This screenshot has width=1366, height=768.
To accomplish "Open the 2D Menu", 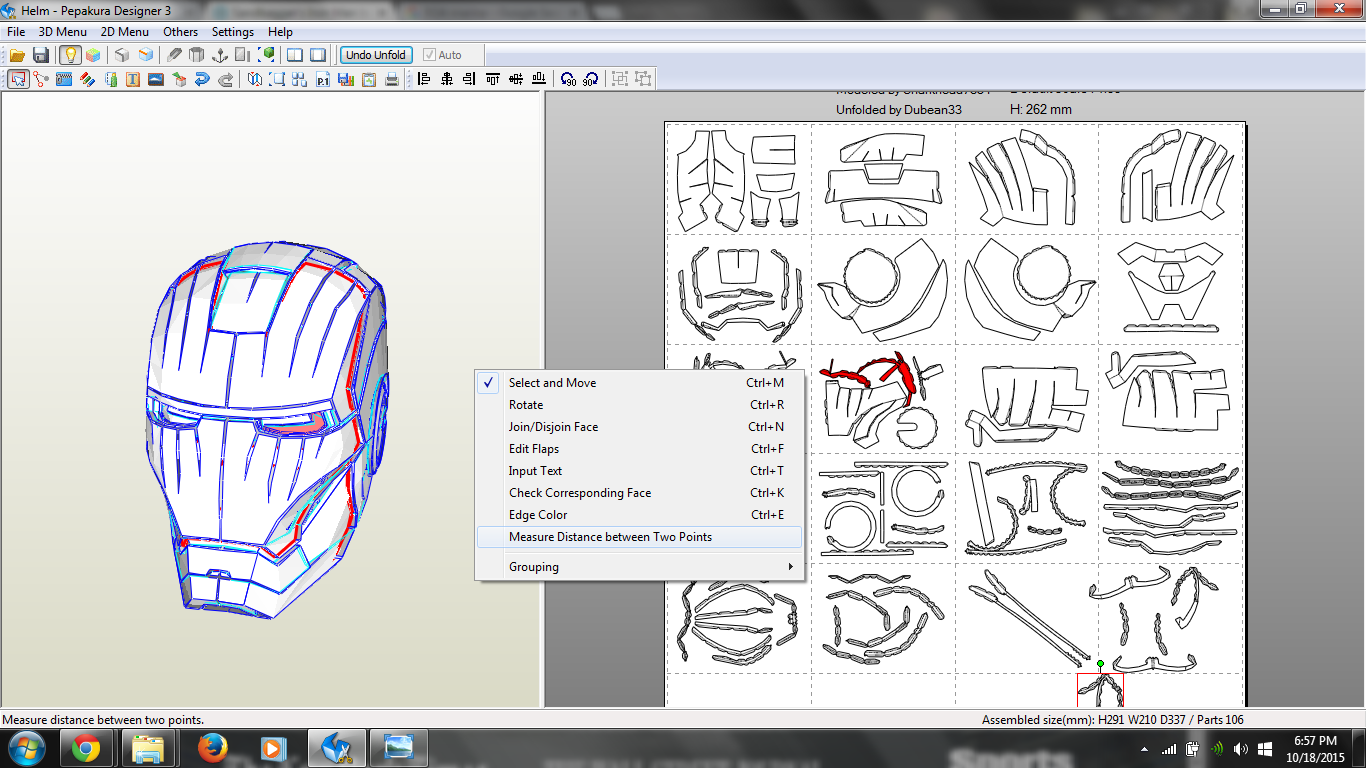I will point(125,32).
